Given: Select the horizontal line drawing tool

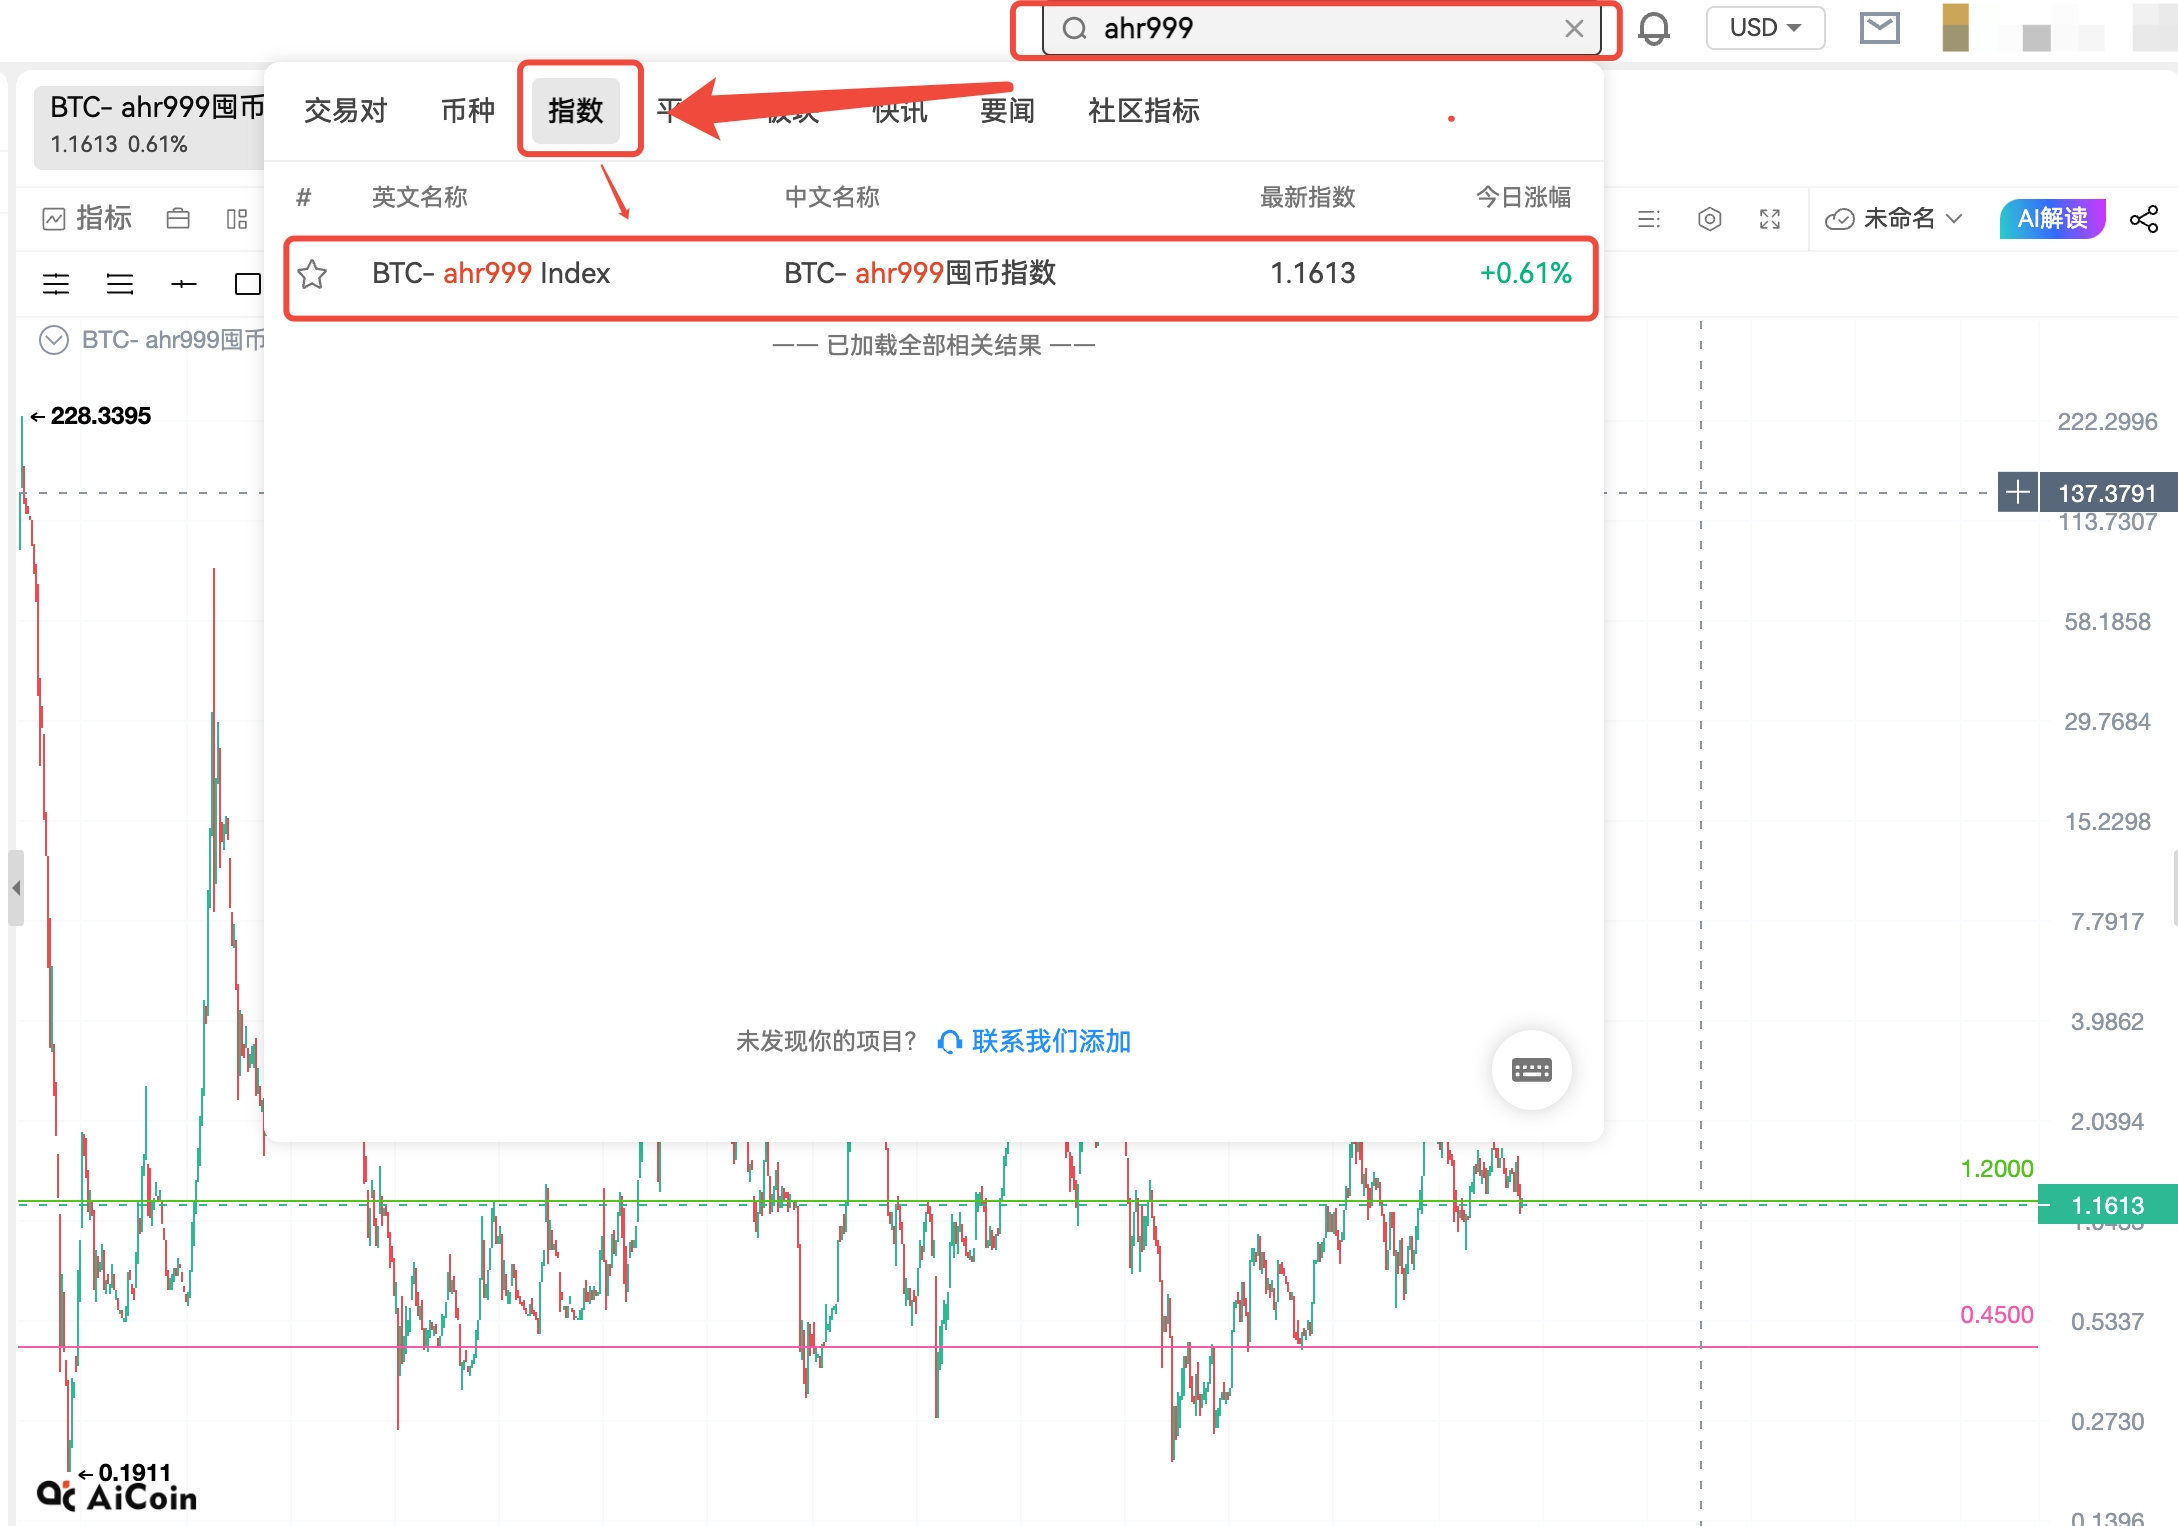Looking at the screenshot, I should pos(56,283).
